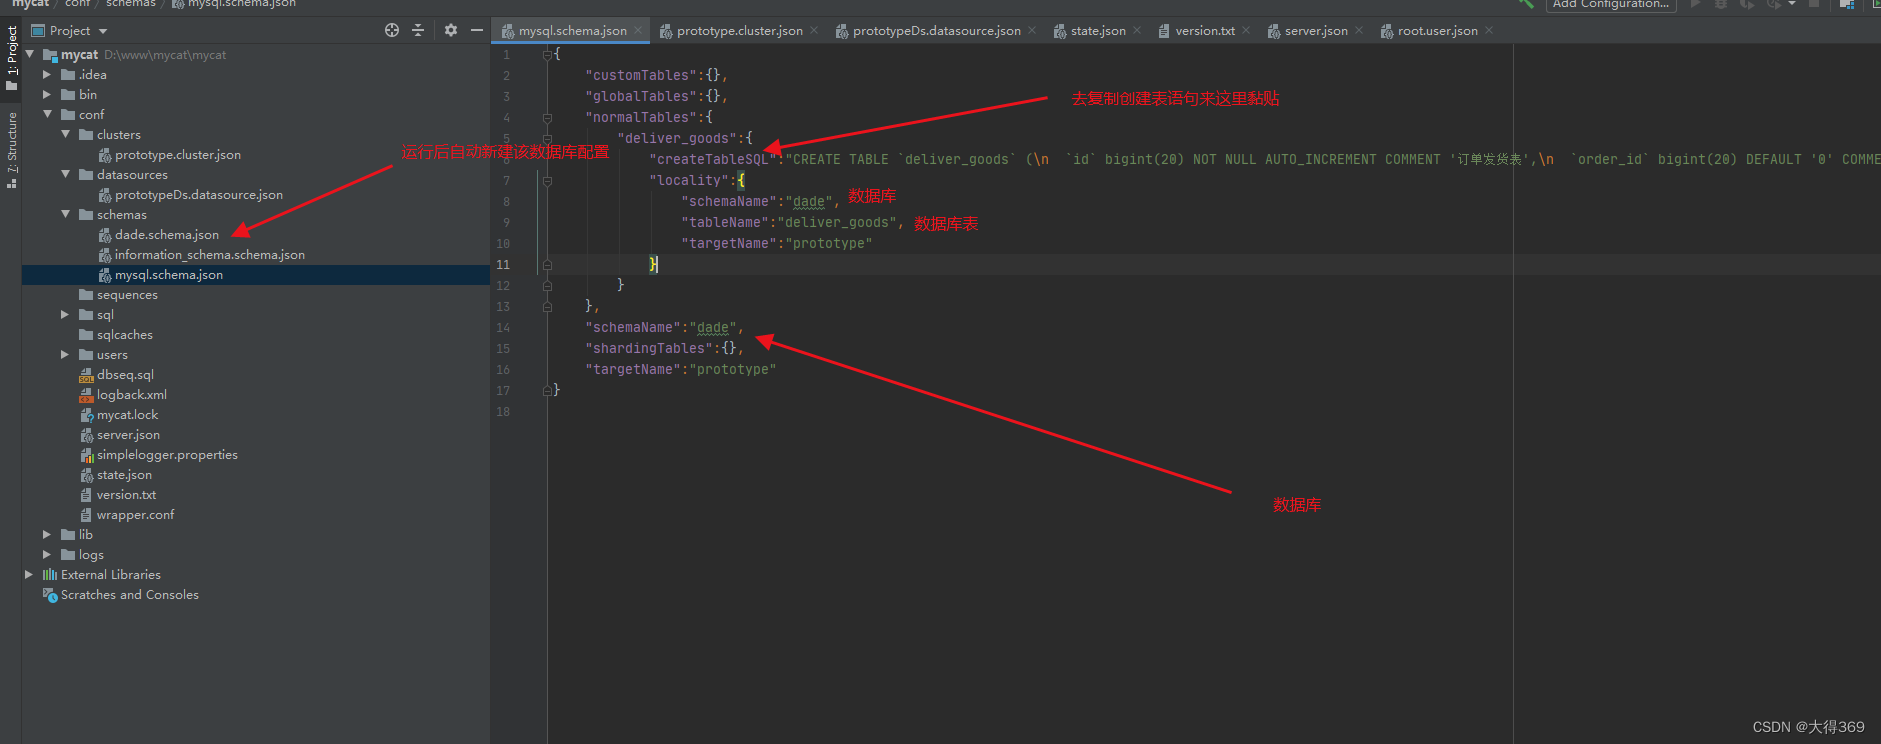Expand the sql folder
The height and width of the screenshot is (744, 1881).
click(66, 314)
